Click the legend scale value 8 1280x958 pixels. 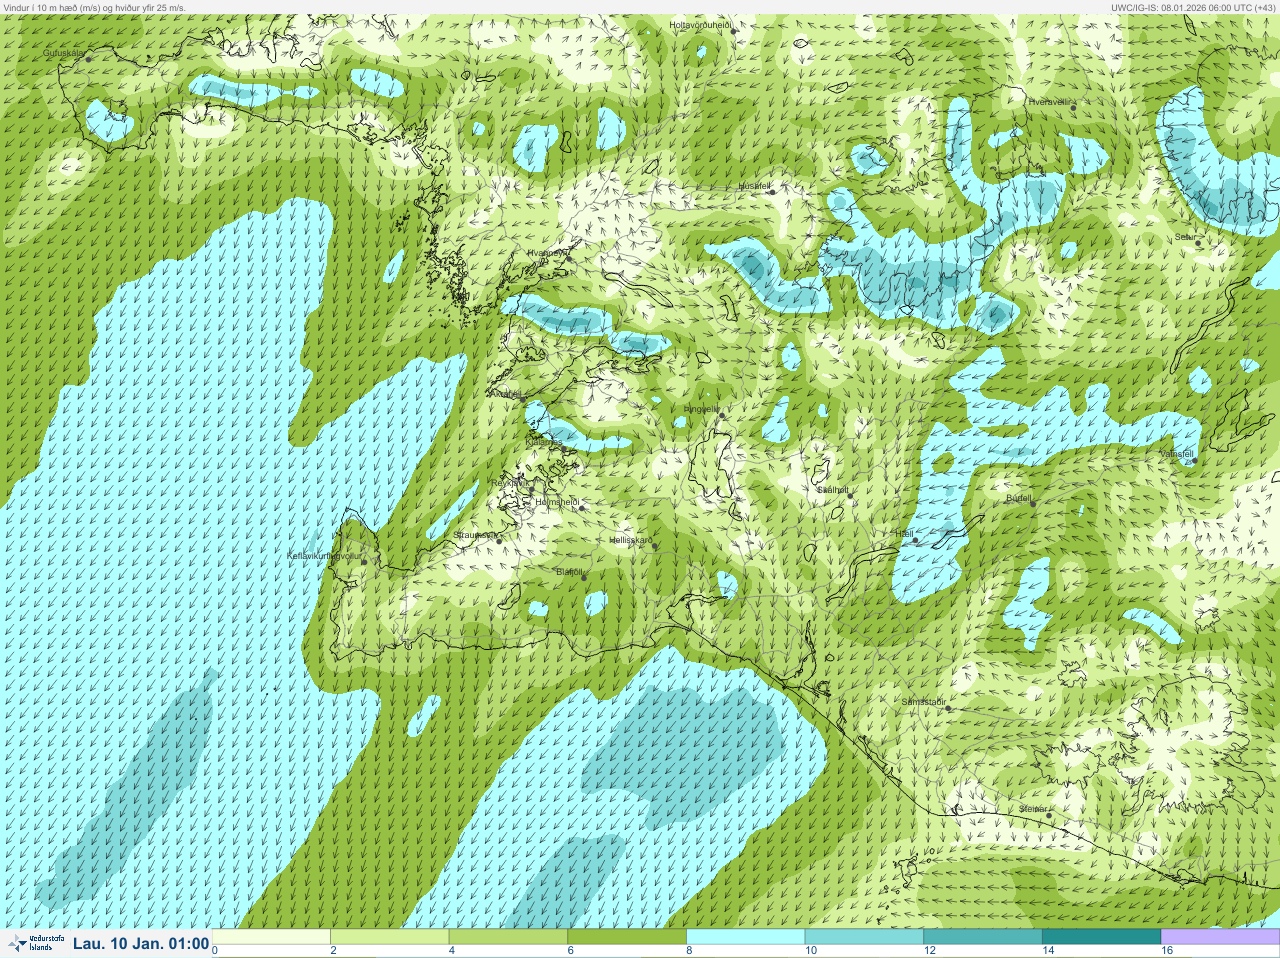click(x=689, y=951)
